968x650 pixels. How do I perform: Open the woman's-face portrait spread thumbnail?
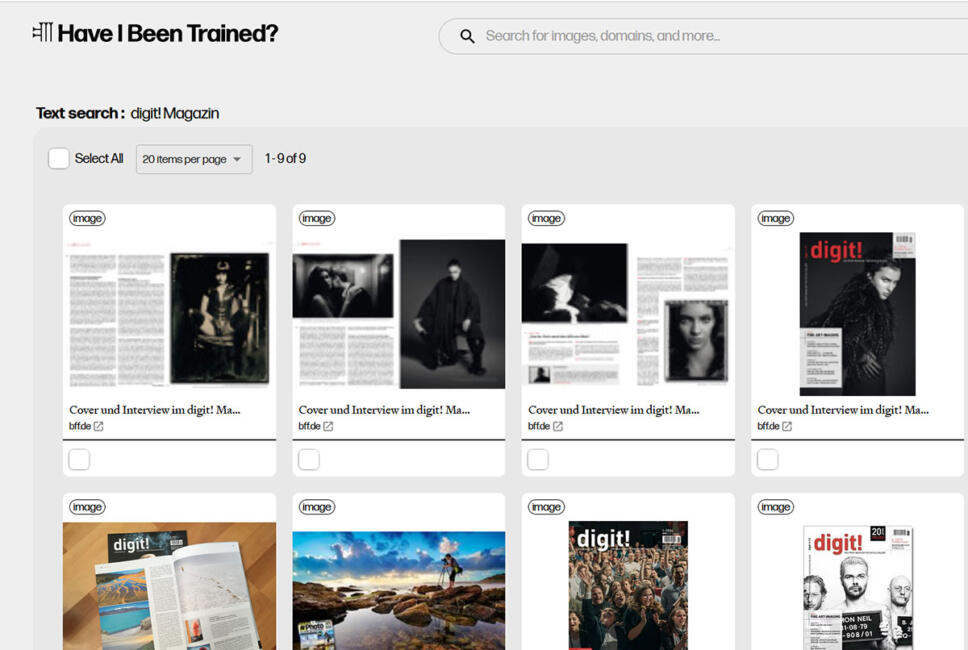point(628,314)
